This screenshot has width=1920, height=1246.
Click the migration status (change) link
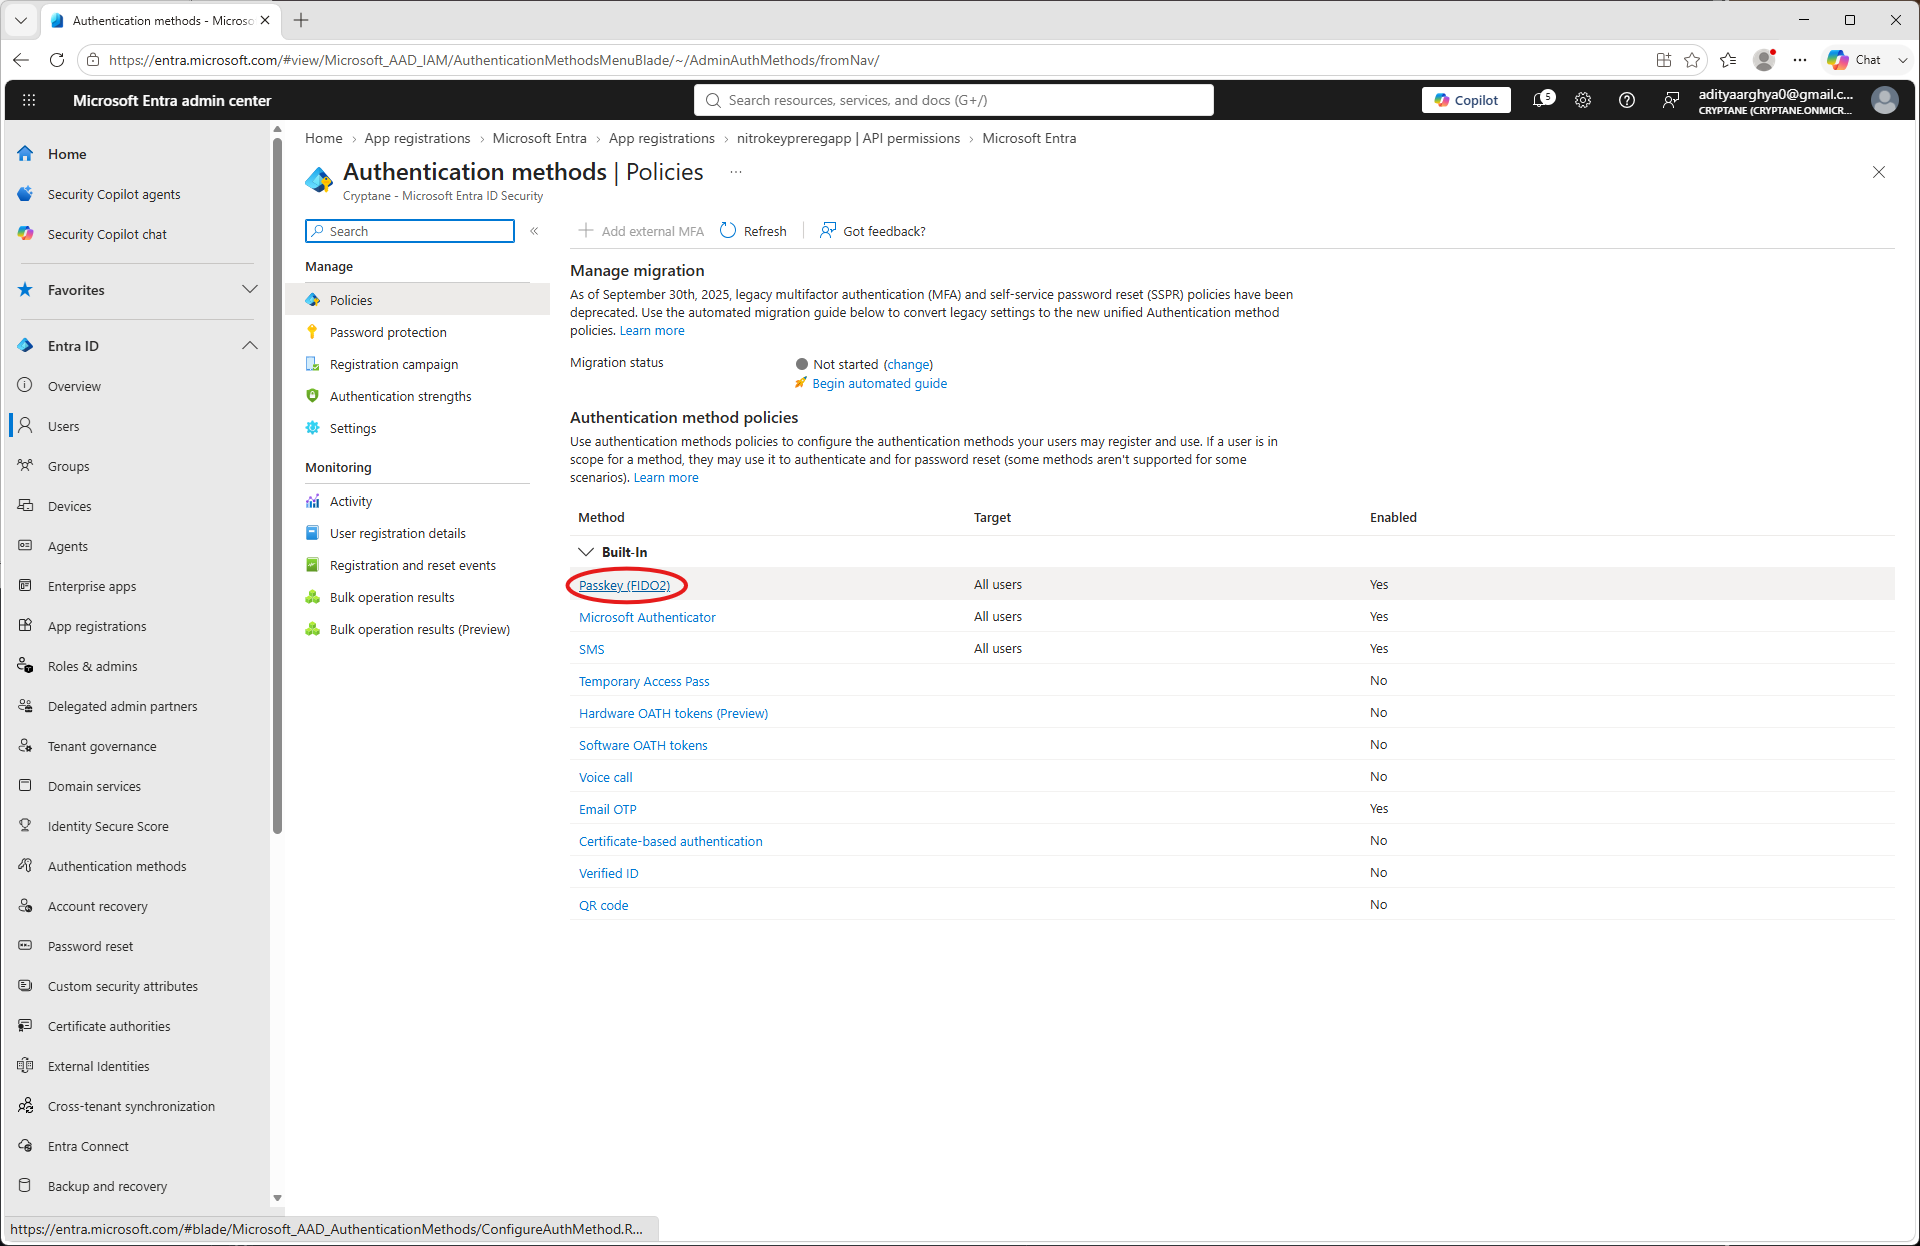909,364
